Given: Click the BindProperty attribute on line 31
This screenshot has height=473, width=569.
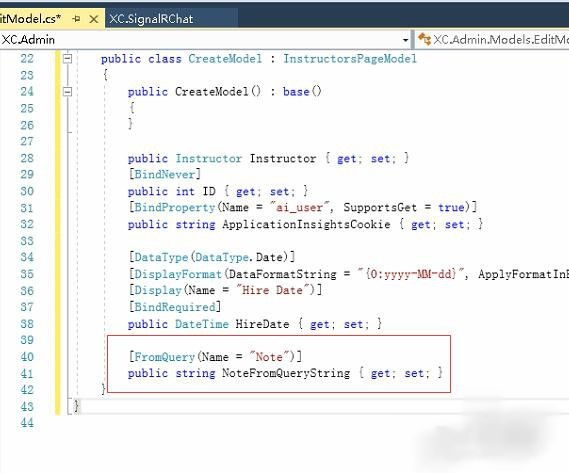Looking at the screenshot, I should (175, 207).
